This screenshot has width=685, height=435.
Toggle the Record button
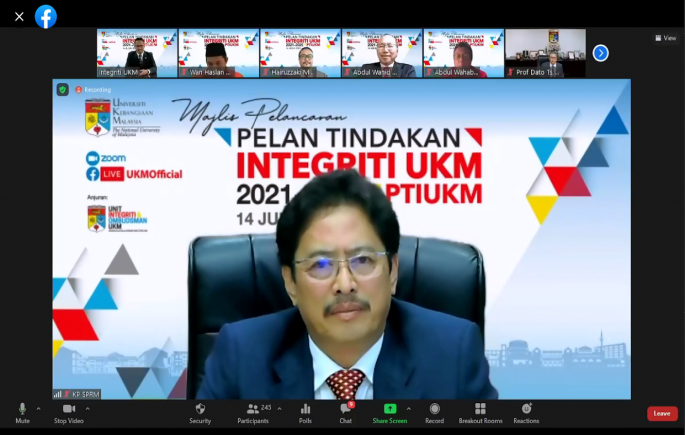(x=434, y=409)
